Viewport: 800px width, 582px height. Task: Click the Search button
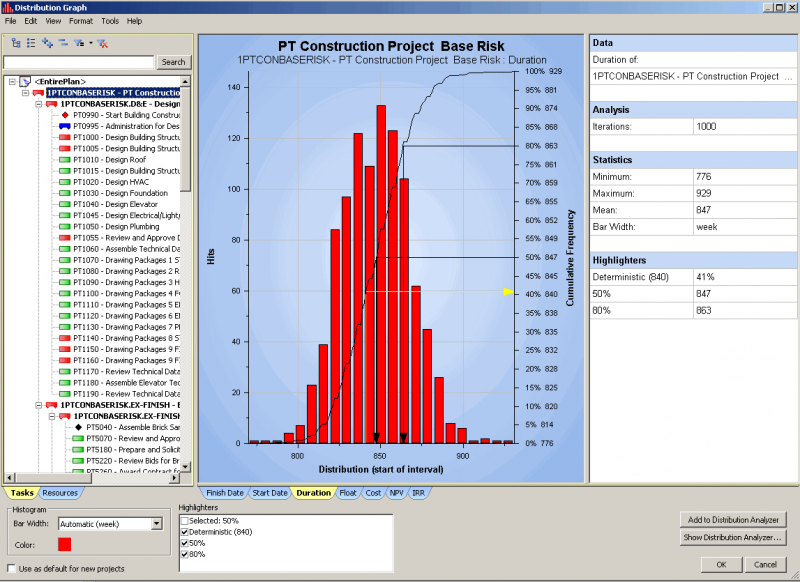[x=173, y=62]
